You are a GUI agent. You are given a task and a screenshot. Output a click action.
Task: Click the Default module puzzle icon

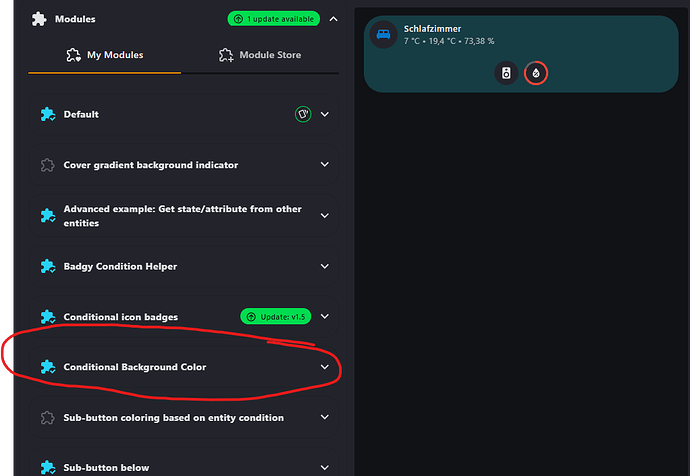click(x=47, y=114)
